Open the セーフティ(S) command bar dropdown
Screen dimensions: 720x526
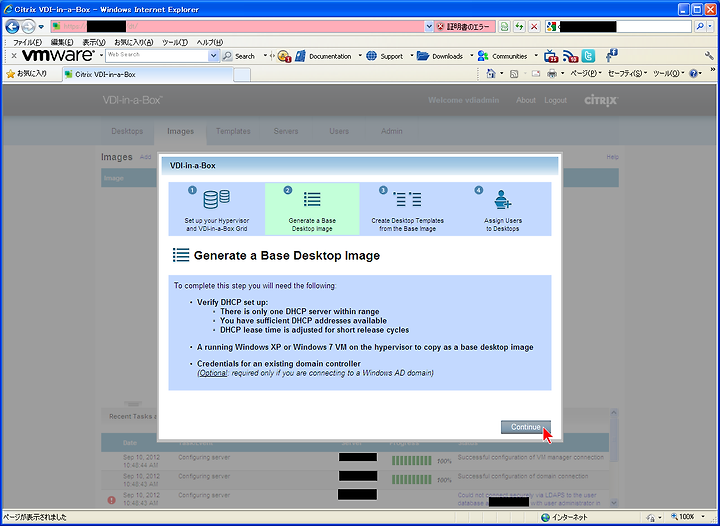coord(627,73)
